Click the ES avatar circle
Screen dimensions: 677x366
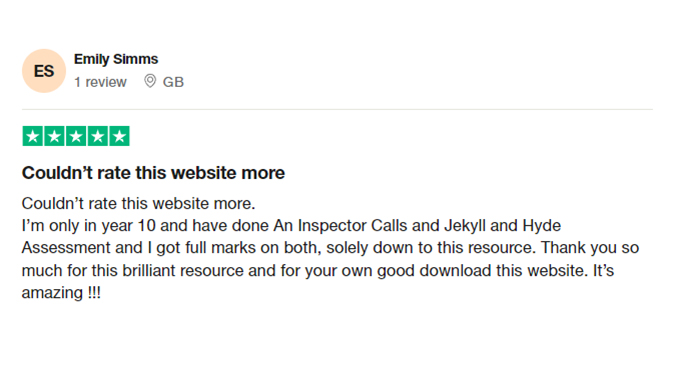pos(44,71)
